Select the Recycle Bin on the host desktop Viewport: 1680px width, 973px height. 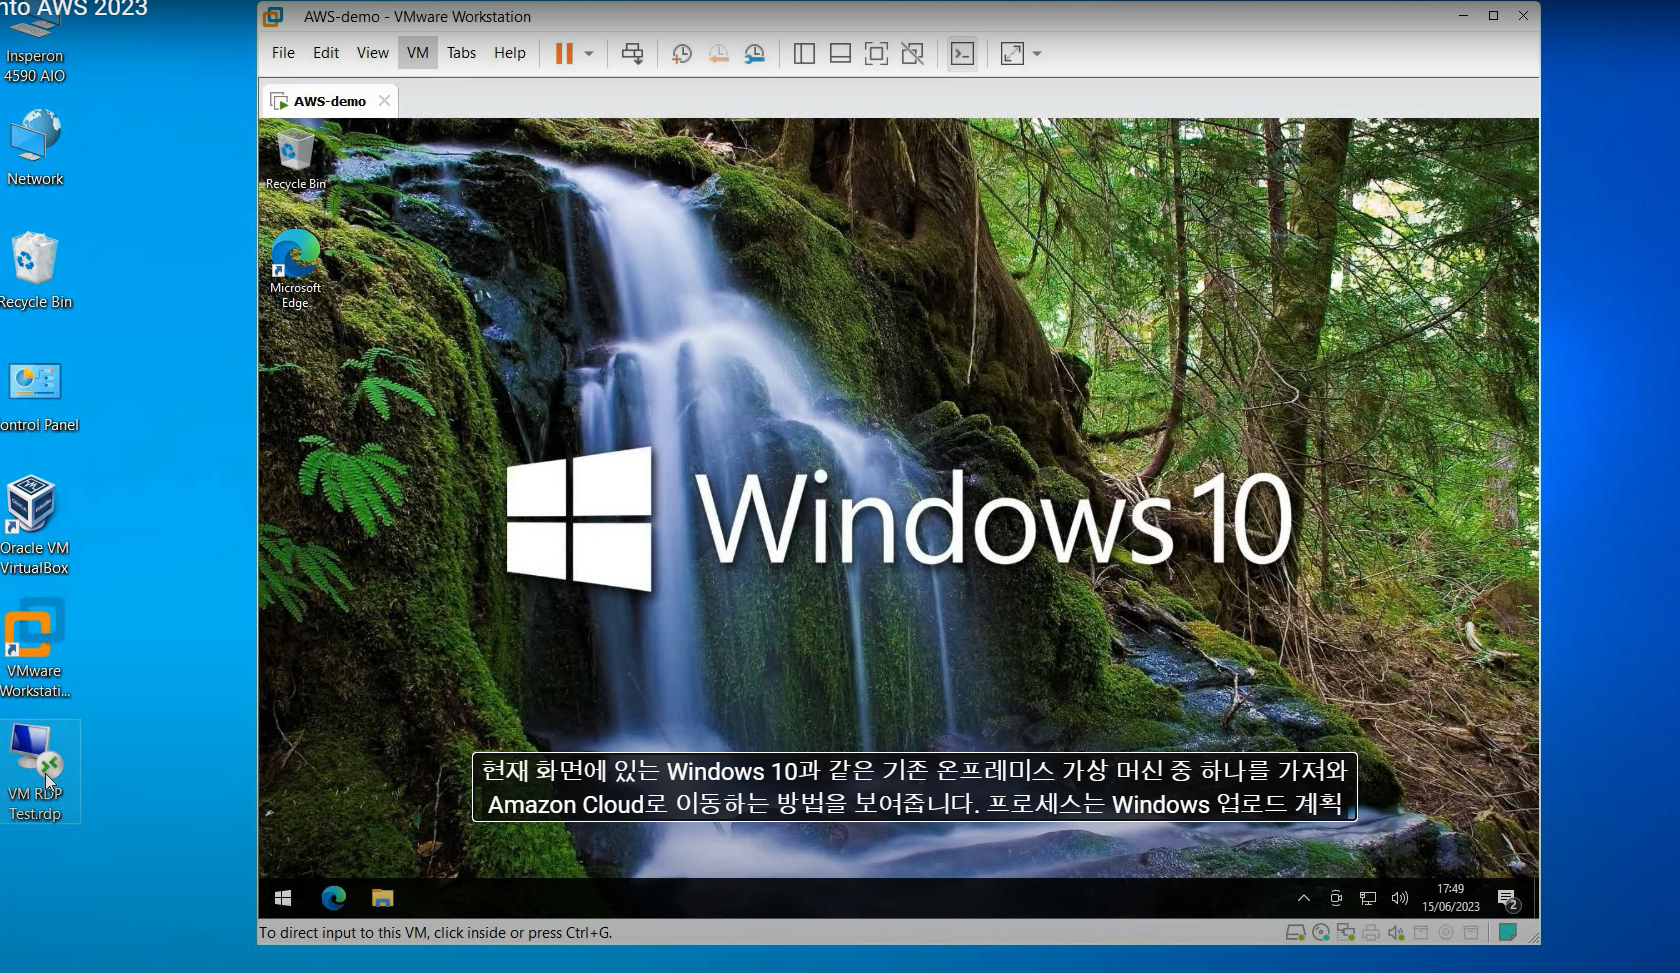(x=35, y=271)
